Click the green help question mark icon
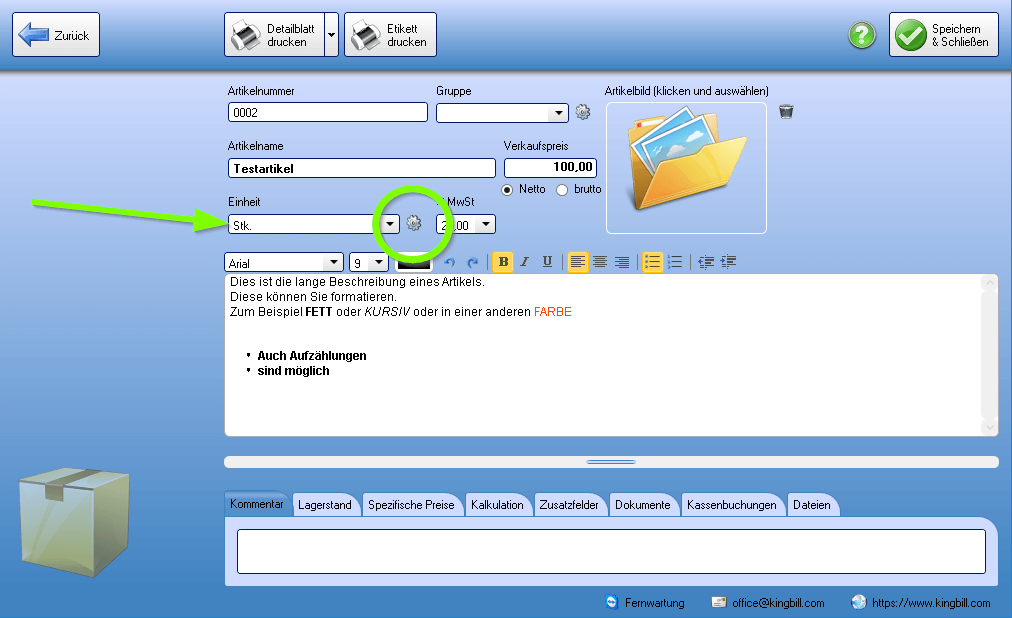Viewport: 1012px width, 618px height. tap(862, 35)
